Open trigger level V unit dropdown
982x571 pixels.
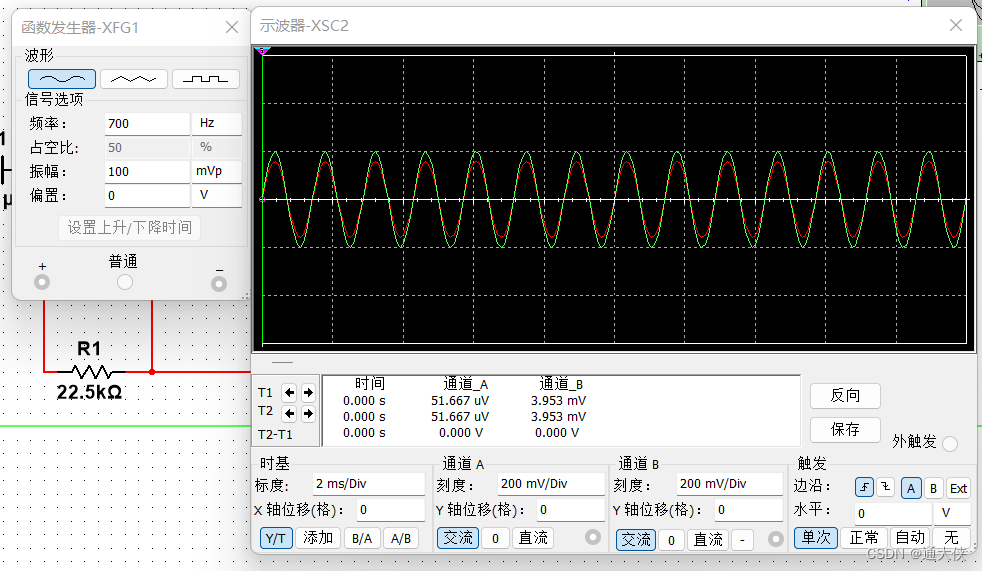pyautogui.click(x=953, y=513)
